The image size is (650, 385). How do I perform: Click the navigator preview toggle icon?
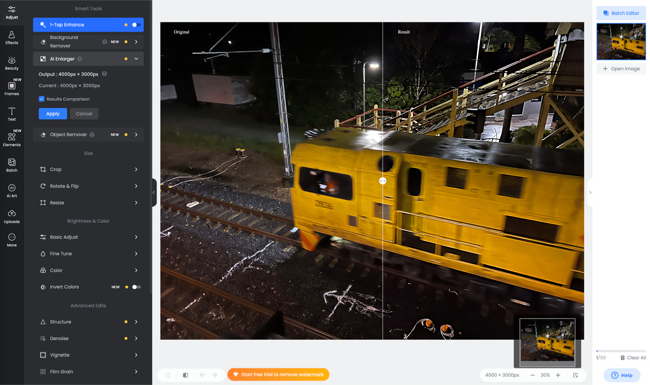(575, 375)
